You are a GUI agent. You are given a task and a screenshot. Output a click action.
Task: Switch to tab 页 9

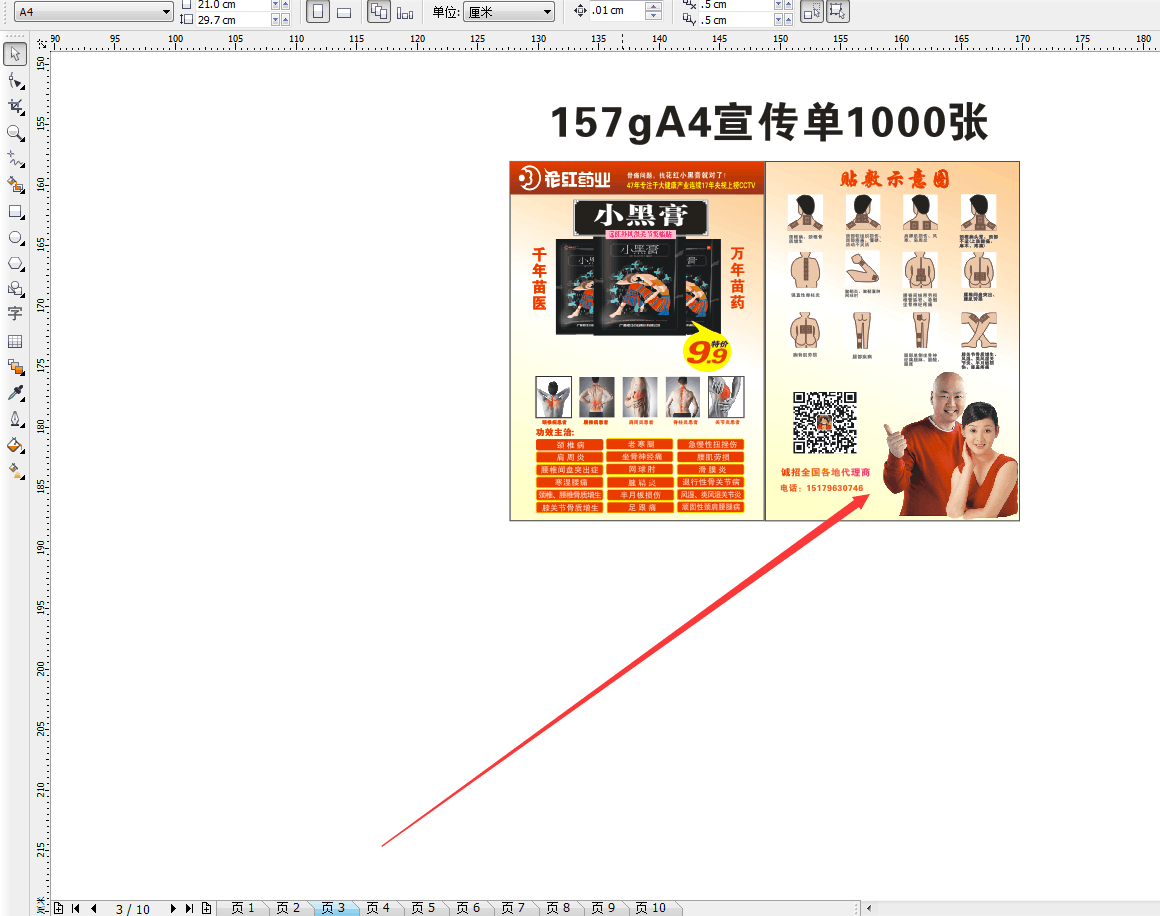(x=604, y=908)
